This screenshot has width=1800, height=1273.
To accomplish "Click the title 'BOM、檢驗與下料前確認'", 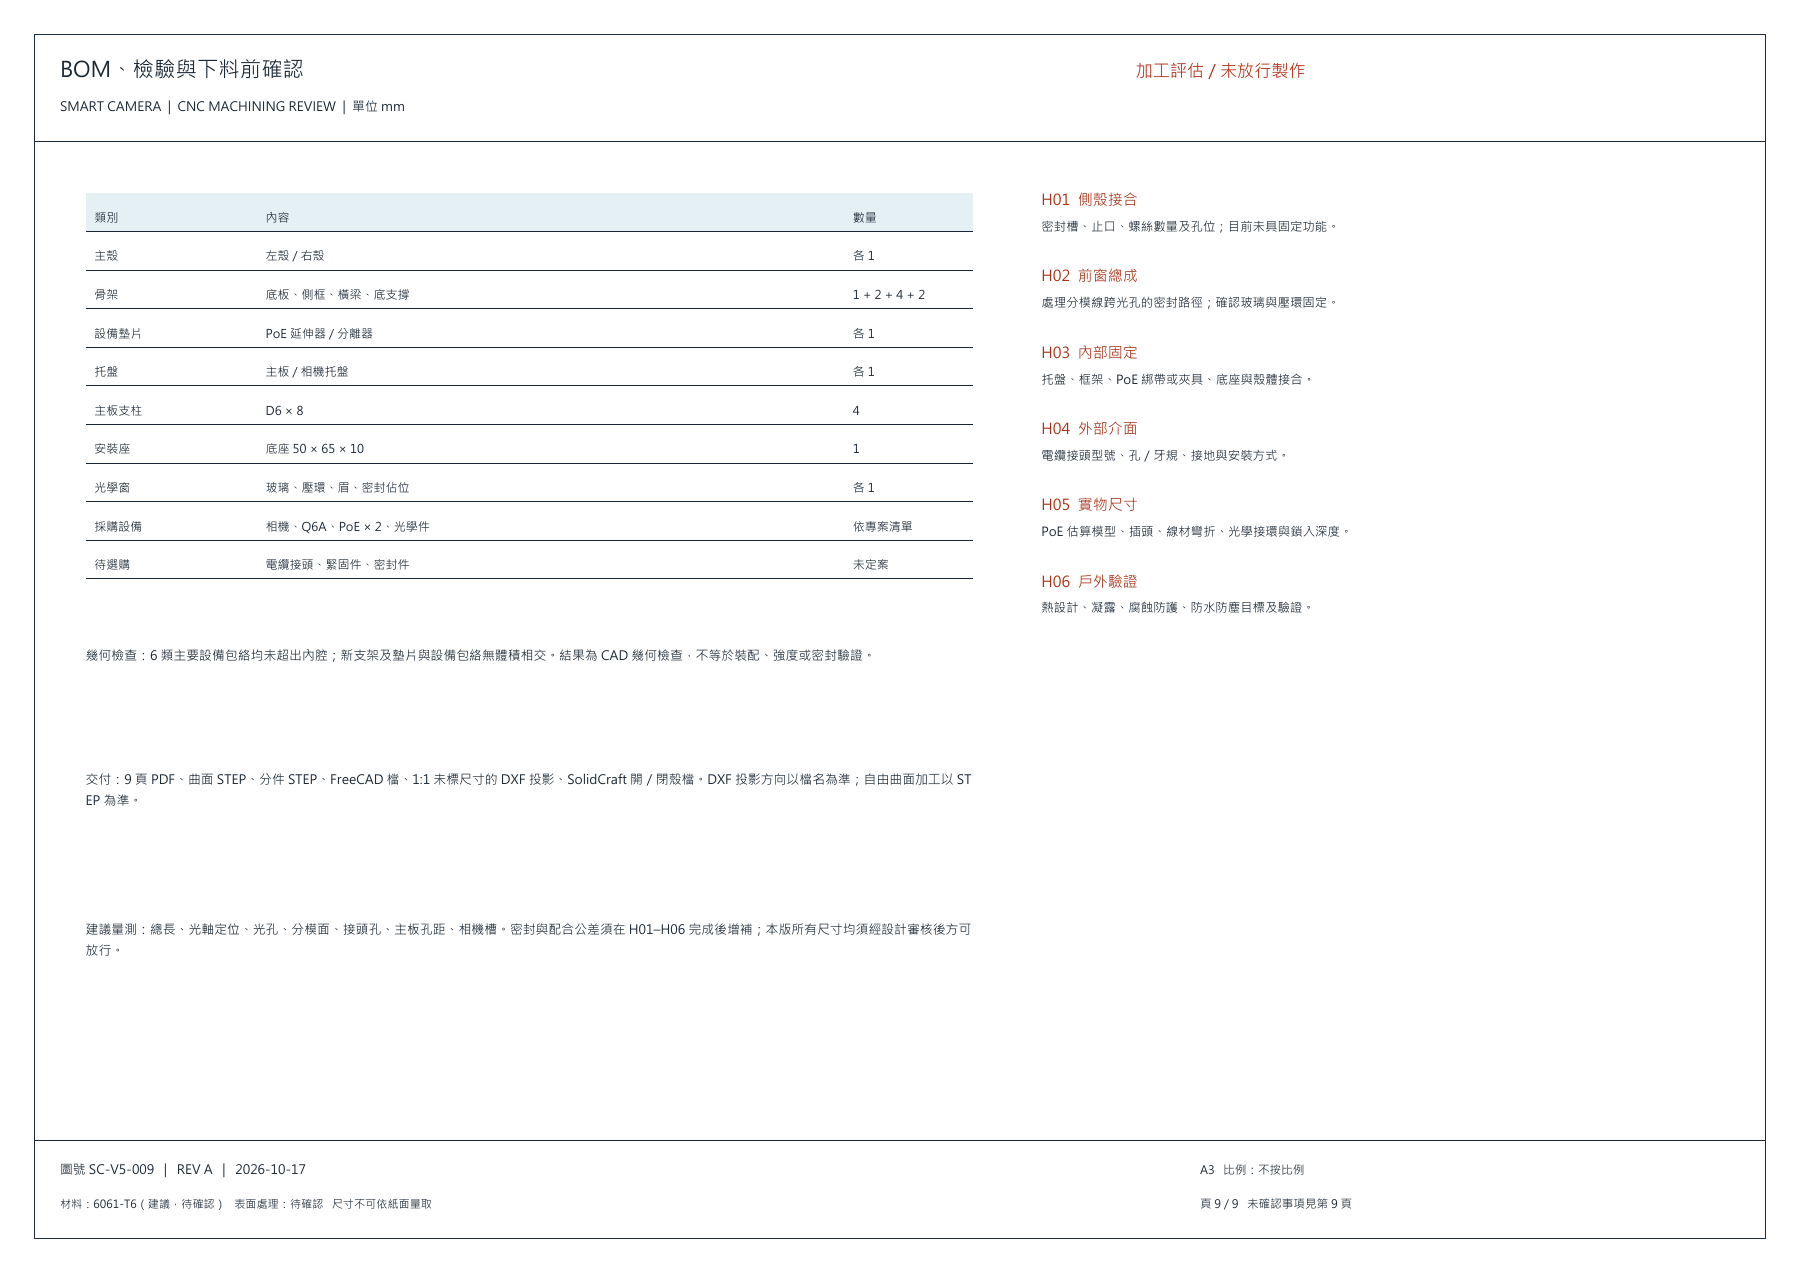I will 181,69.
